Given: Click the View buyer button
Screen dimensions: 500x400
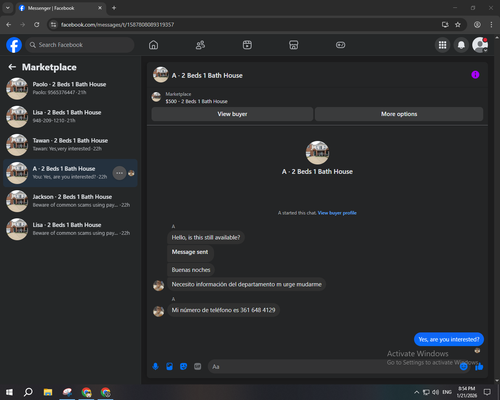Looking at the screenshot, I should pos(232,114).
